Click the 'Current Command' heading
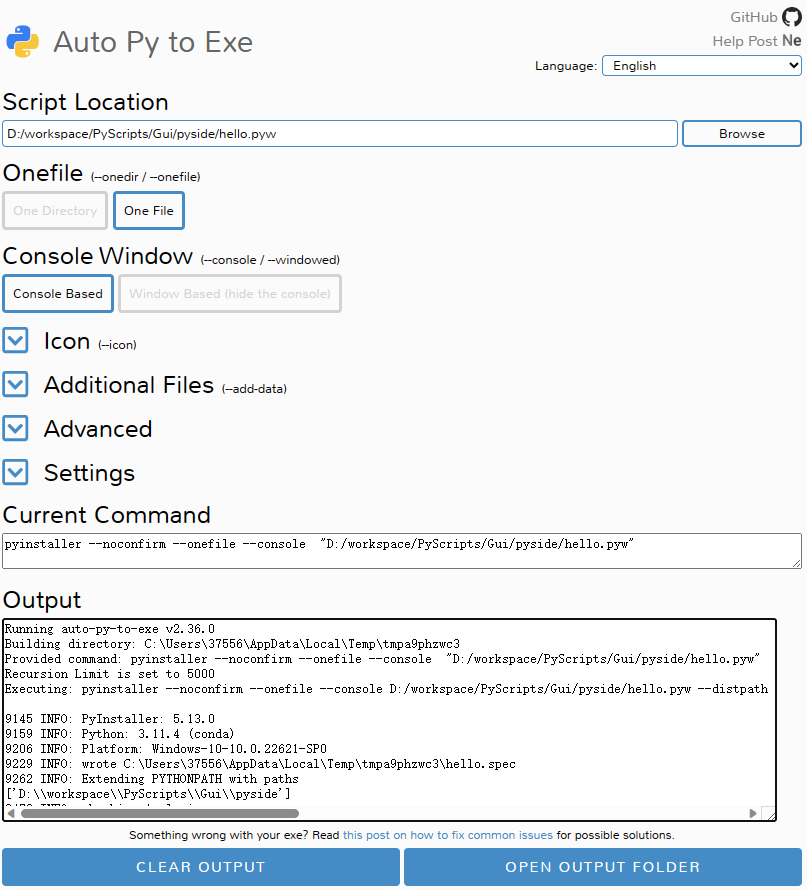 click(107, 515)
